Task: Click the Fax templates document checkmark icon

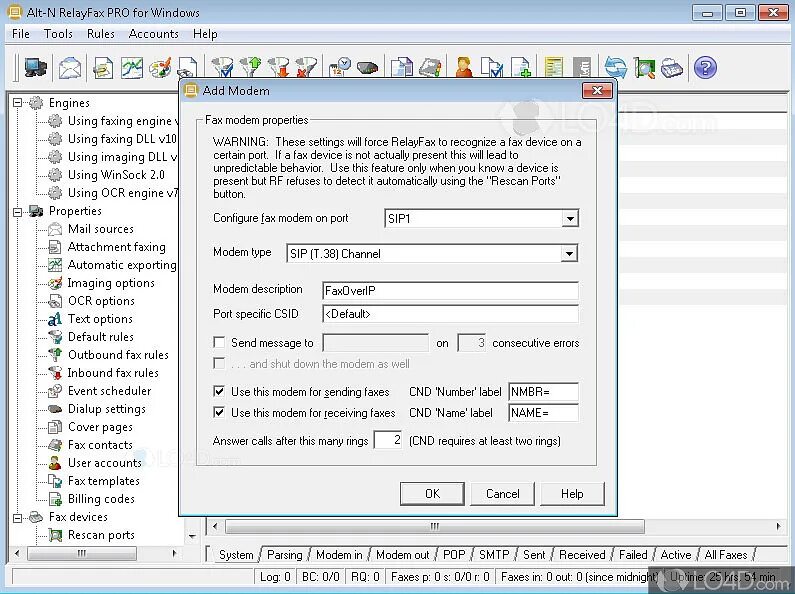Action: point(492,67)
